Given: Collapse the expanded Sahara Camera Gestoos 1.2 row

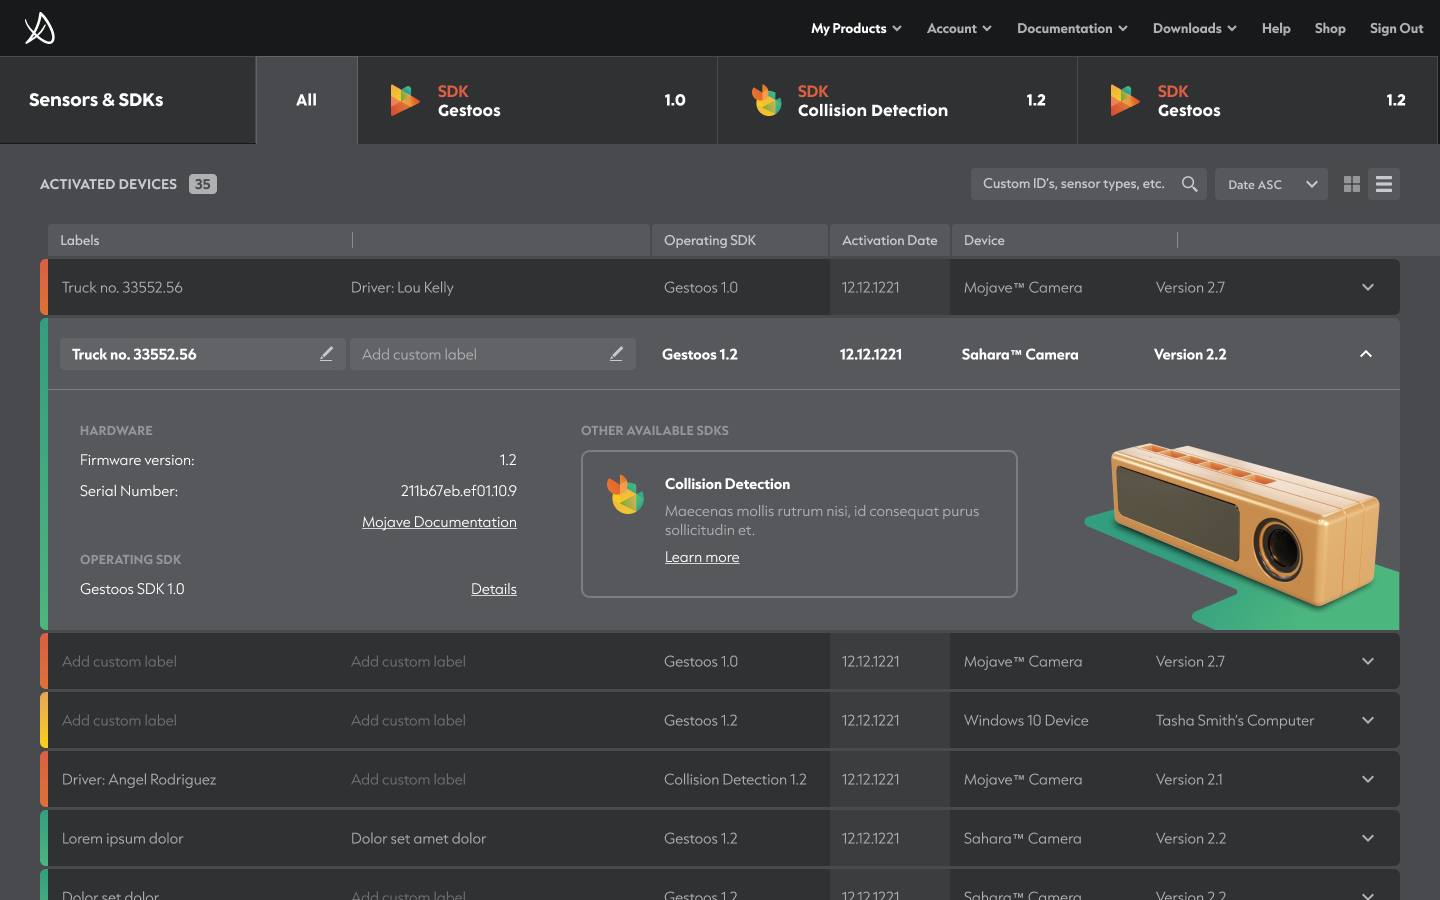Looking at the screenshot, I should coord(1366,354).
